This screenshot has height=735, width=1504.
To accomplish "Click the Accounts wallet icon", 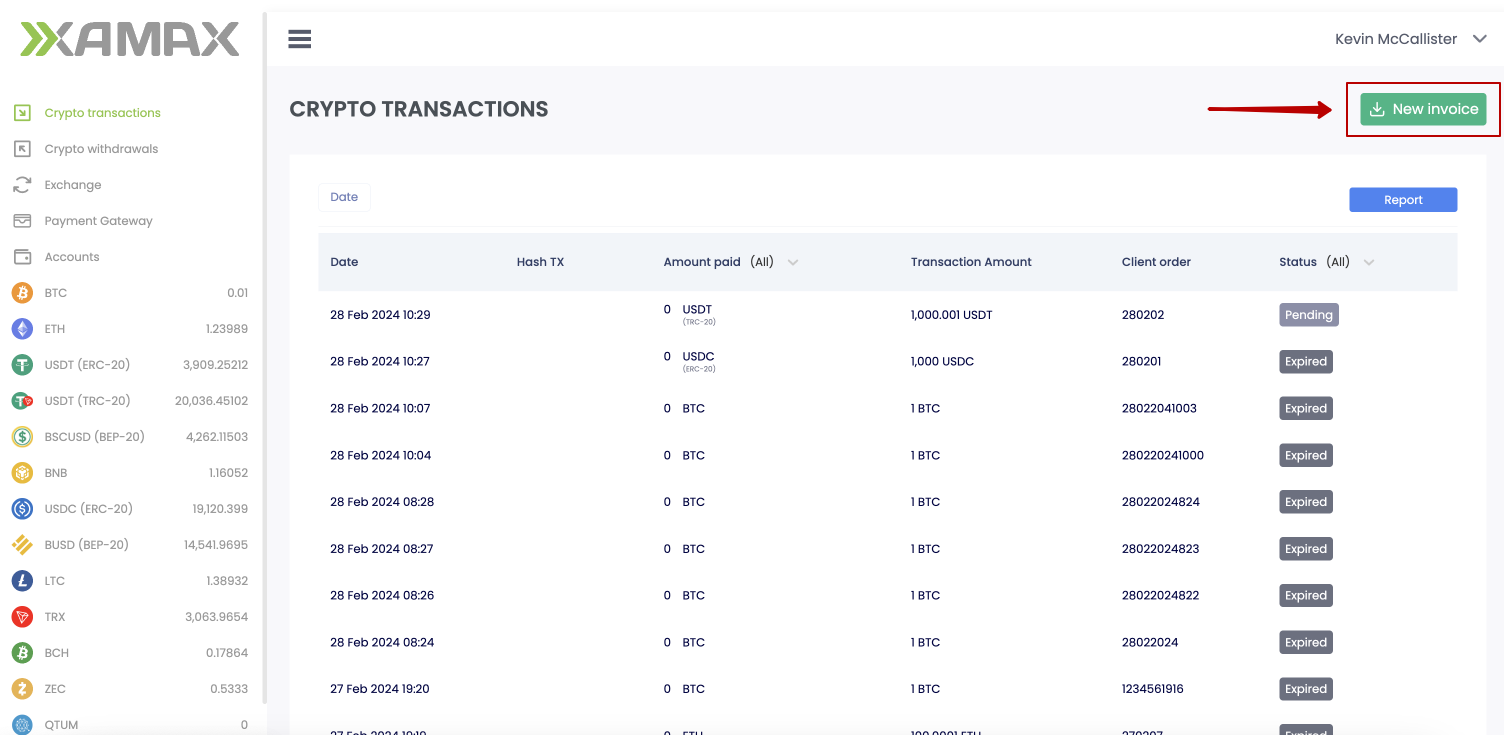I will 22,257.
